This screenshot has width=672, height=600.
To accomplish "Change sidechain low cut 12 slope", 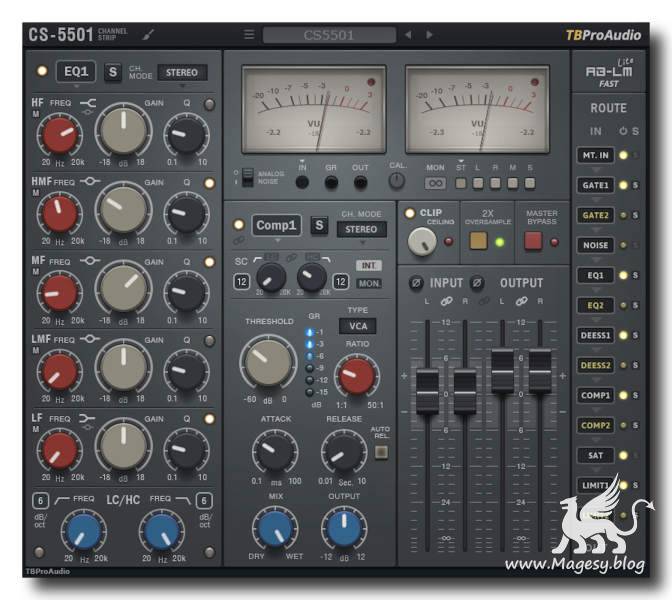I will [242, 282].
